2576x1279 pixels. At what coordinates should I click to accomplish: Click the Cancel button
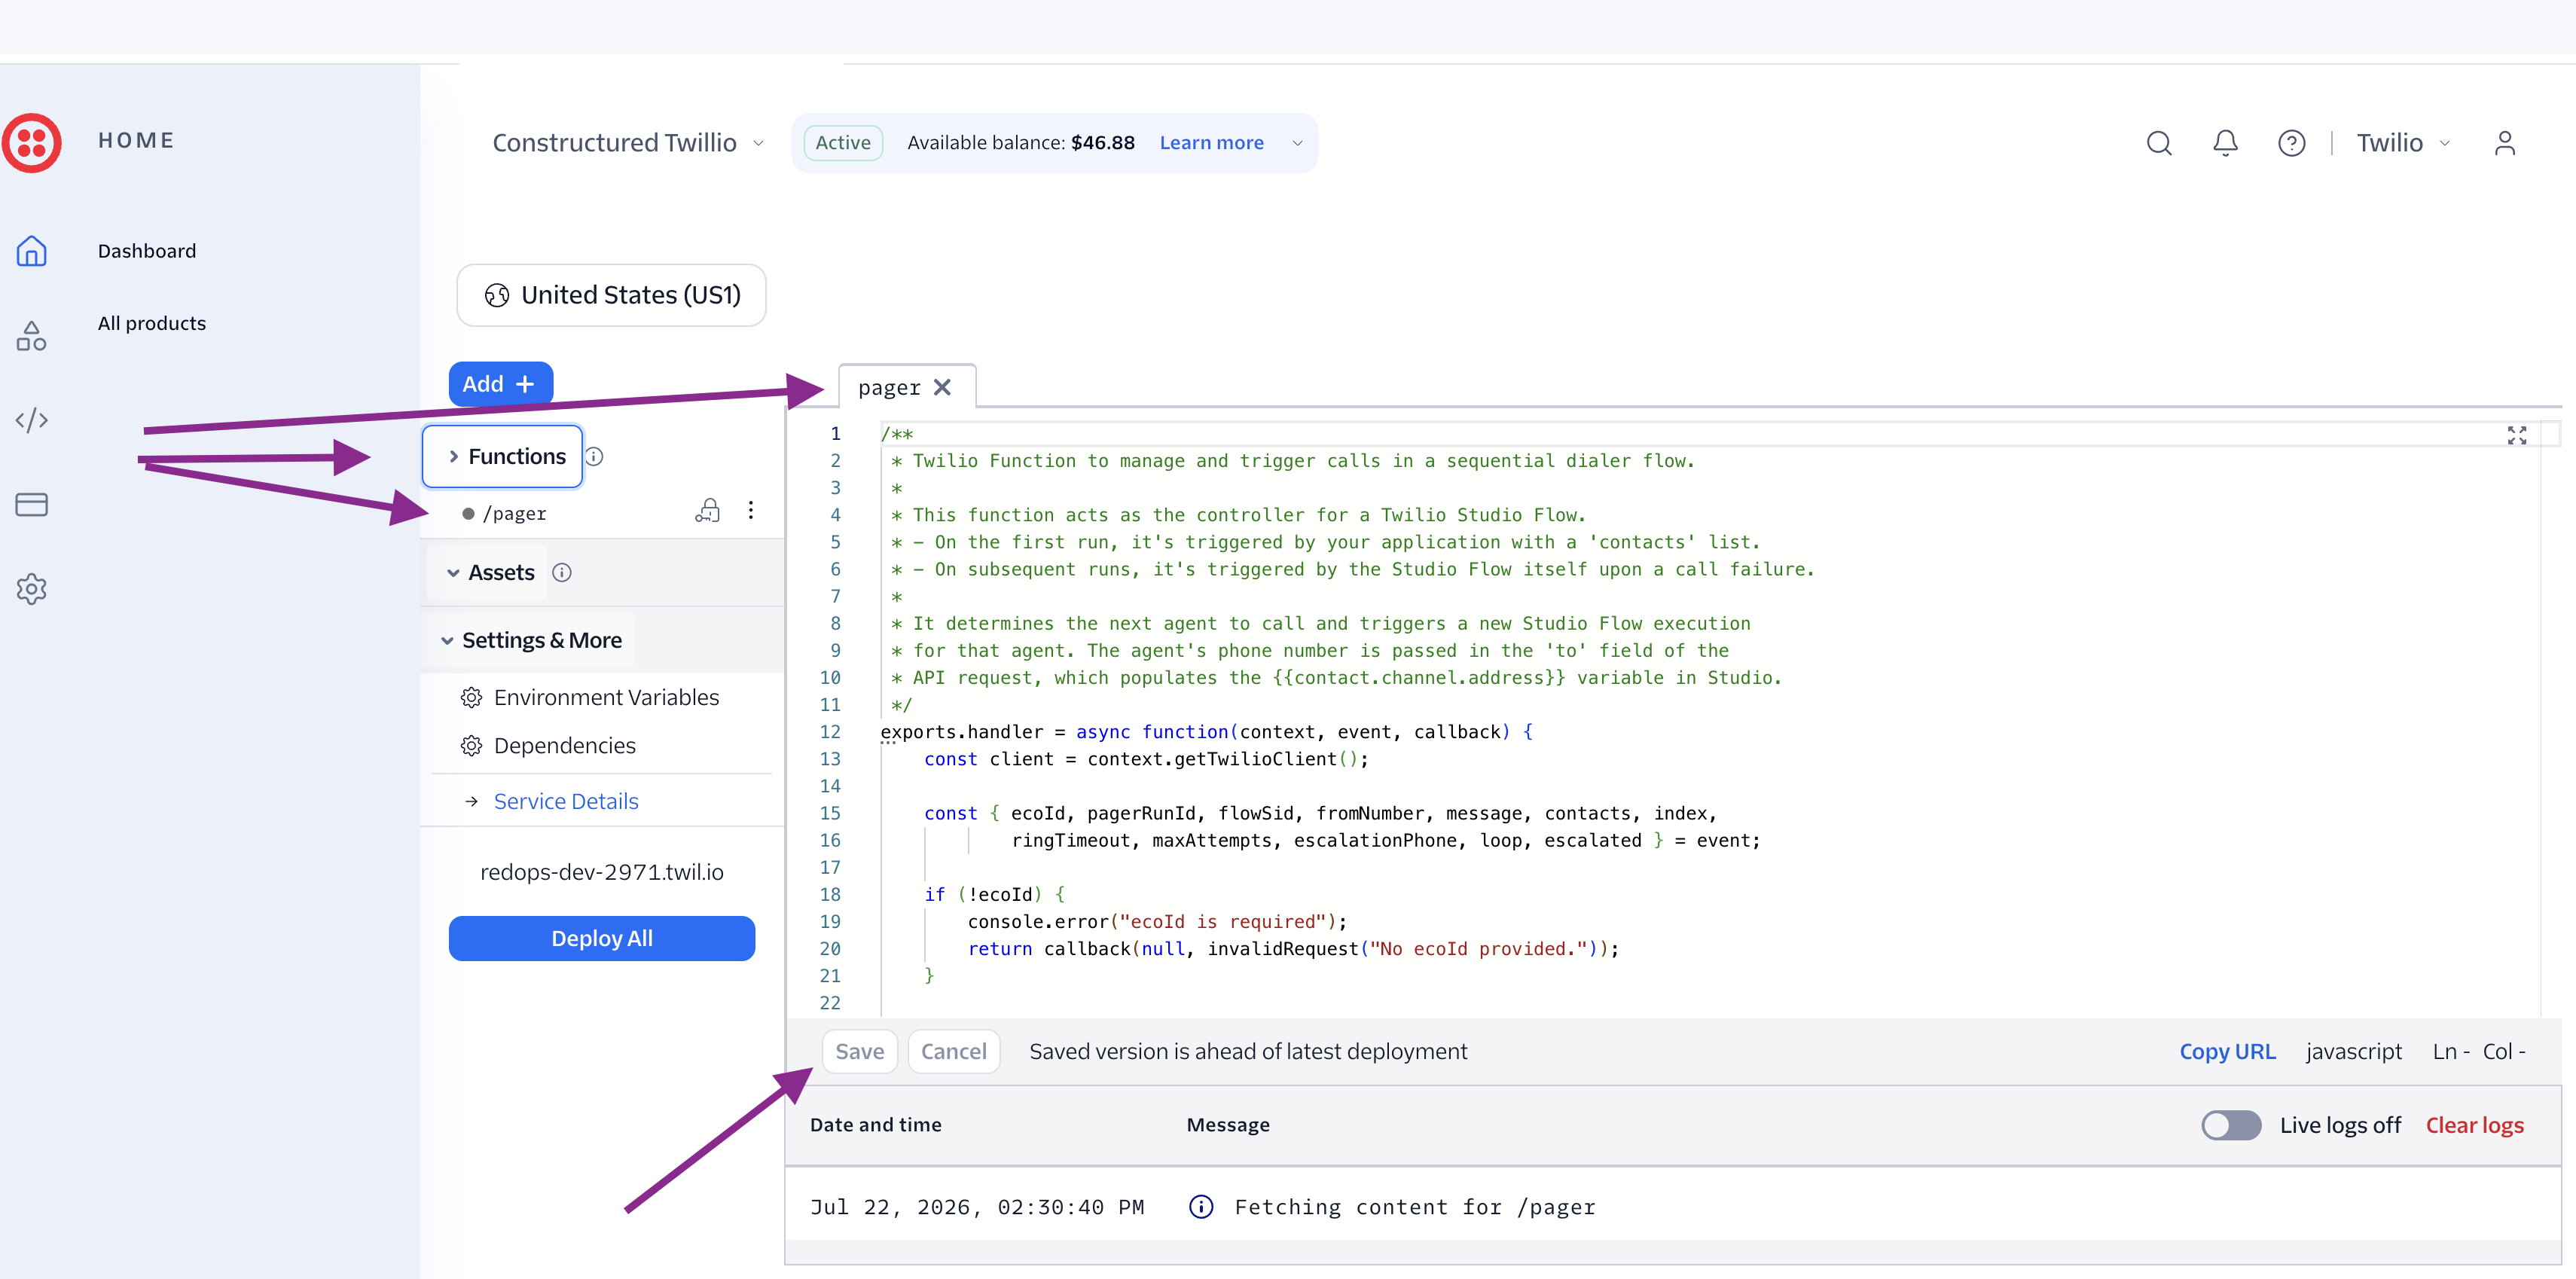coord(954,1051)
